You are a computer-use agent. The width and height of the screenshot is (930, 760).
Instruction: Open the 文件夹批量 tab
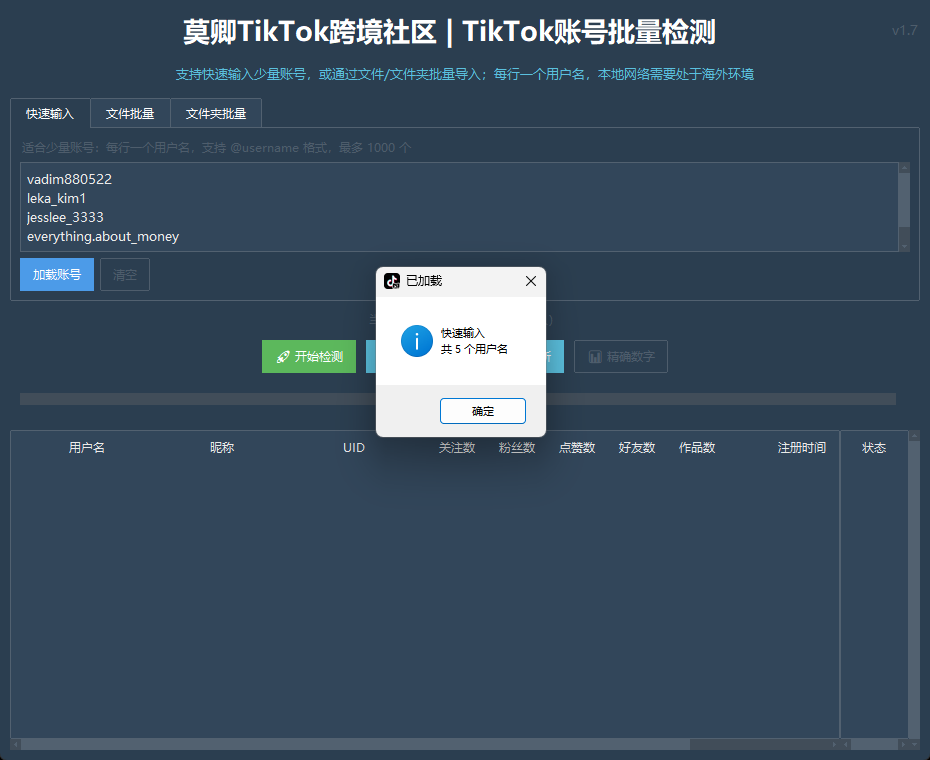216,113
